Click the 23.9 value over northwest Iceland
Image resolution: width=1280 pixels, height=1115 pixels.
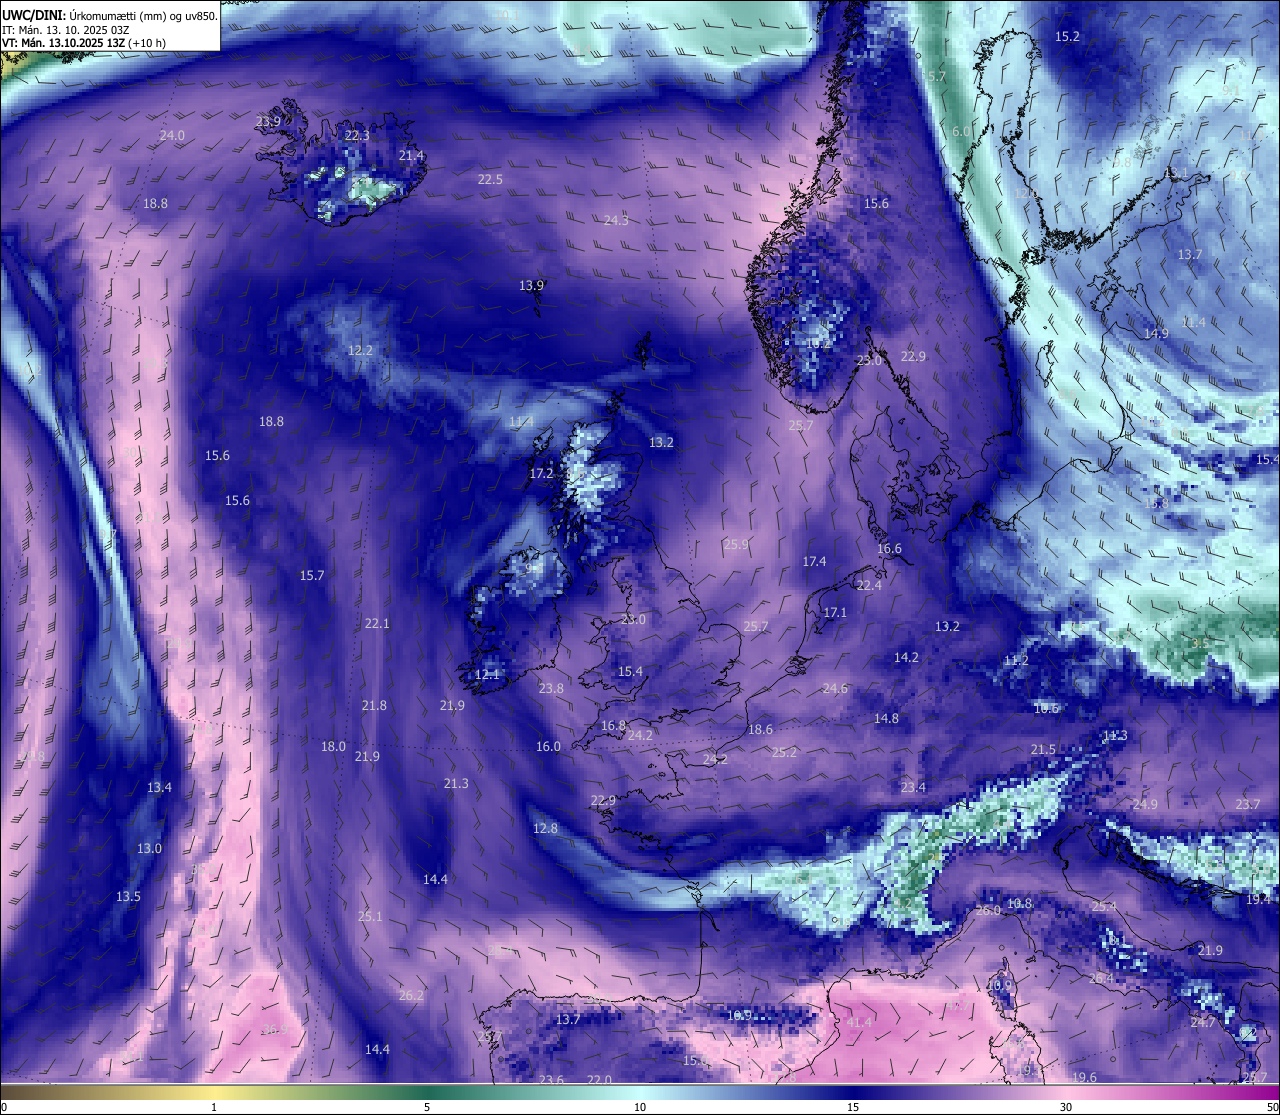[x=268, y=122]
